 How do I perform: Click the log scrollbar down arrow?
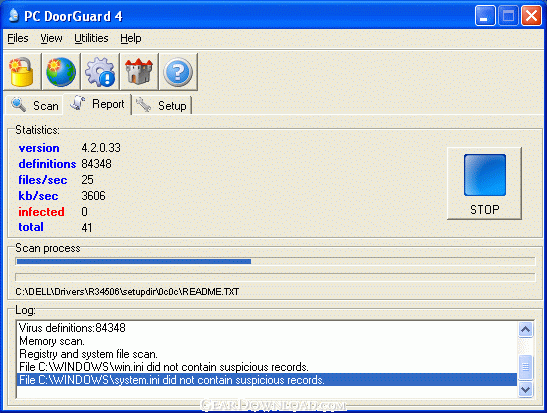click(x=526, y=389)
